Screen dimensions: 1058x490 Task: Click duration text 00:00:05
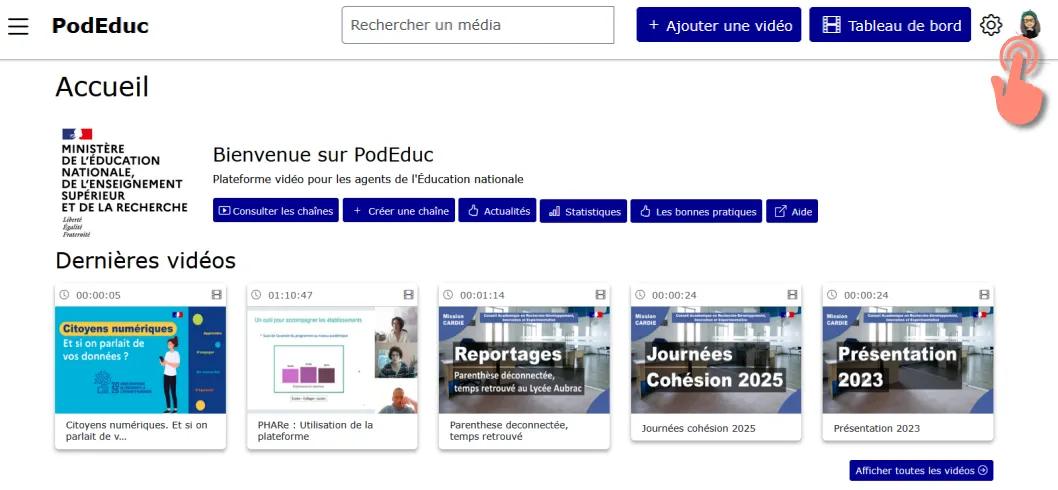(99, 295)
